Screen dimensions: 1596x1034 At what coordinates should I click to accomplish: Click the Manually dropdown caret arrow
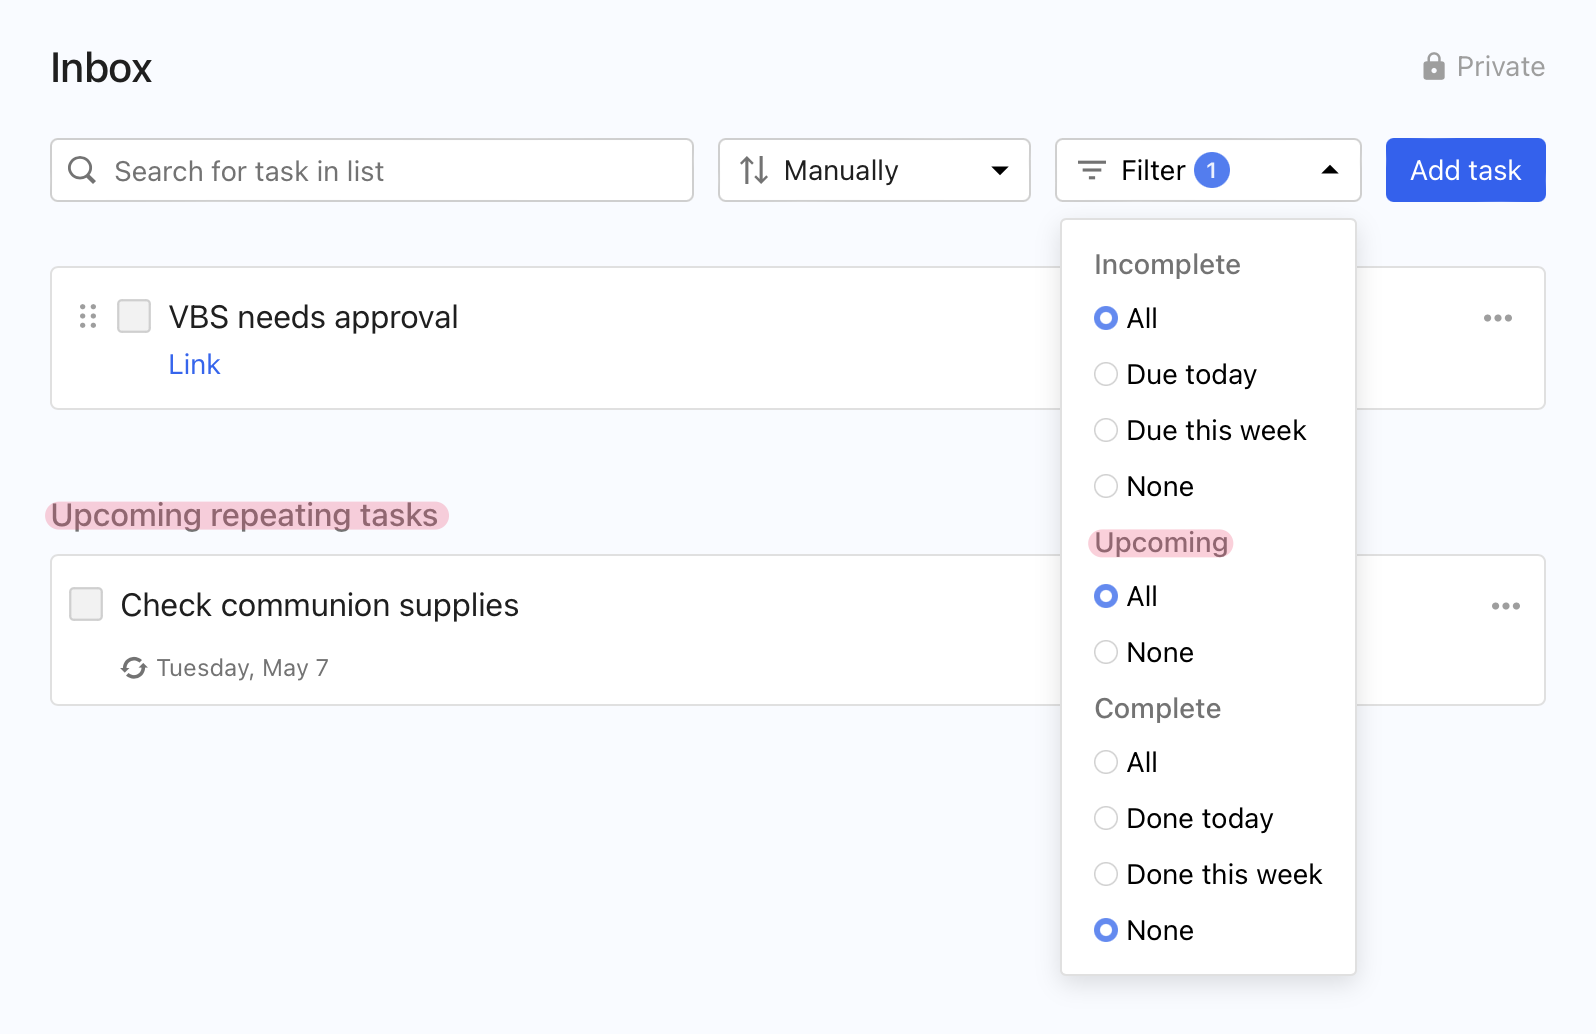point(999,171)
